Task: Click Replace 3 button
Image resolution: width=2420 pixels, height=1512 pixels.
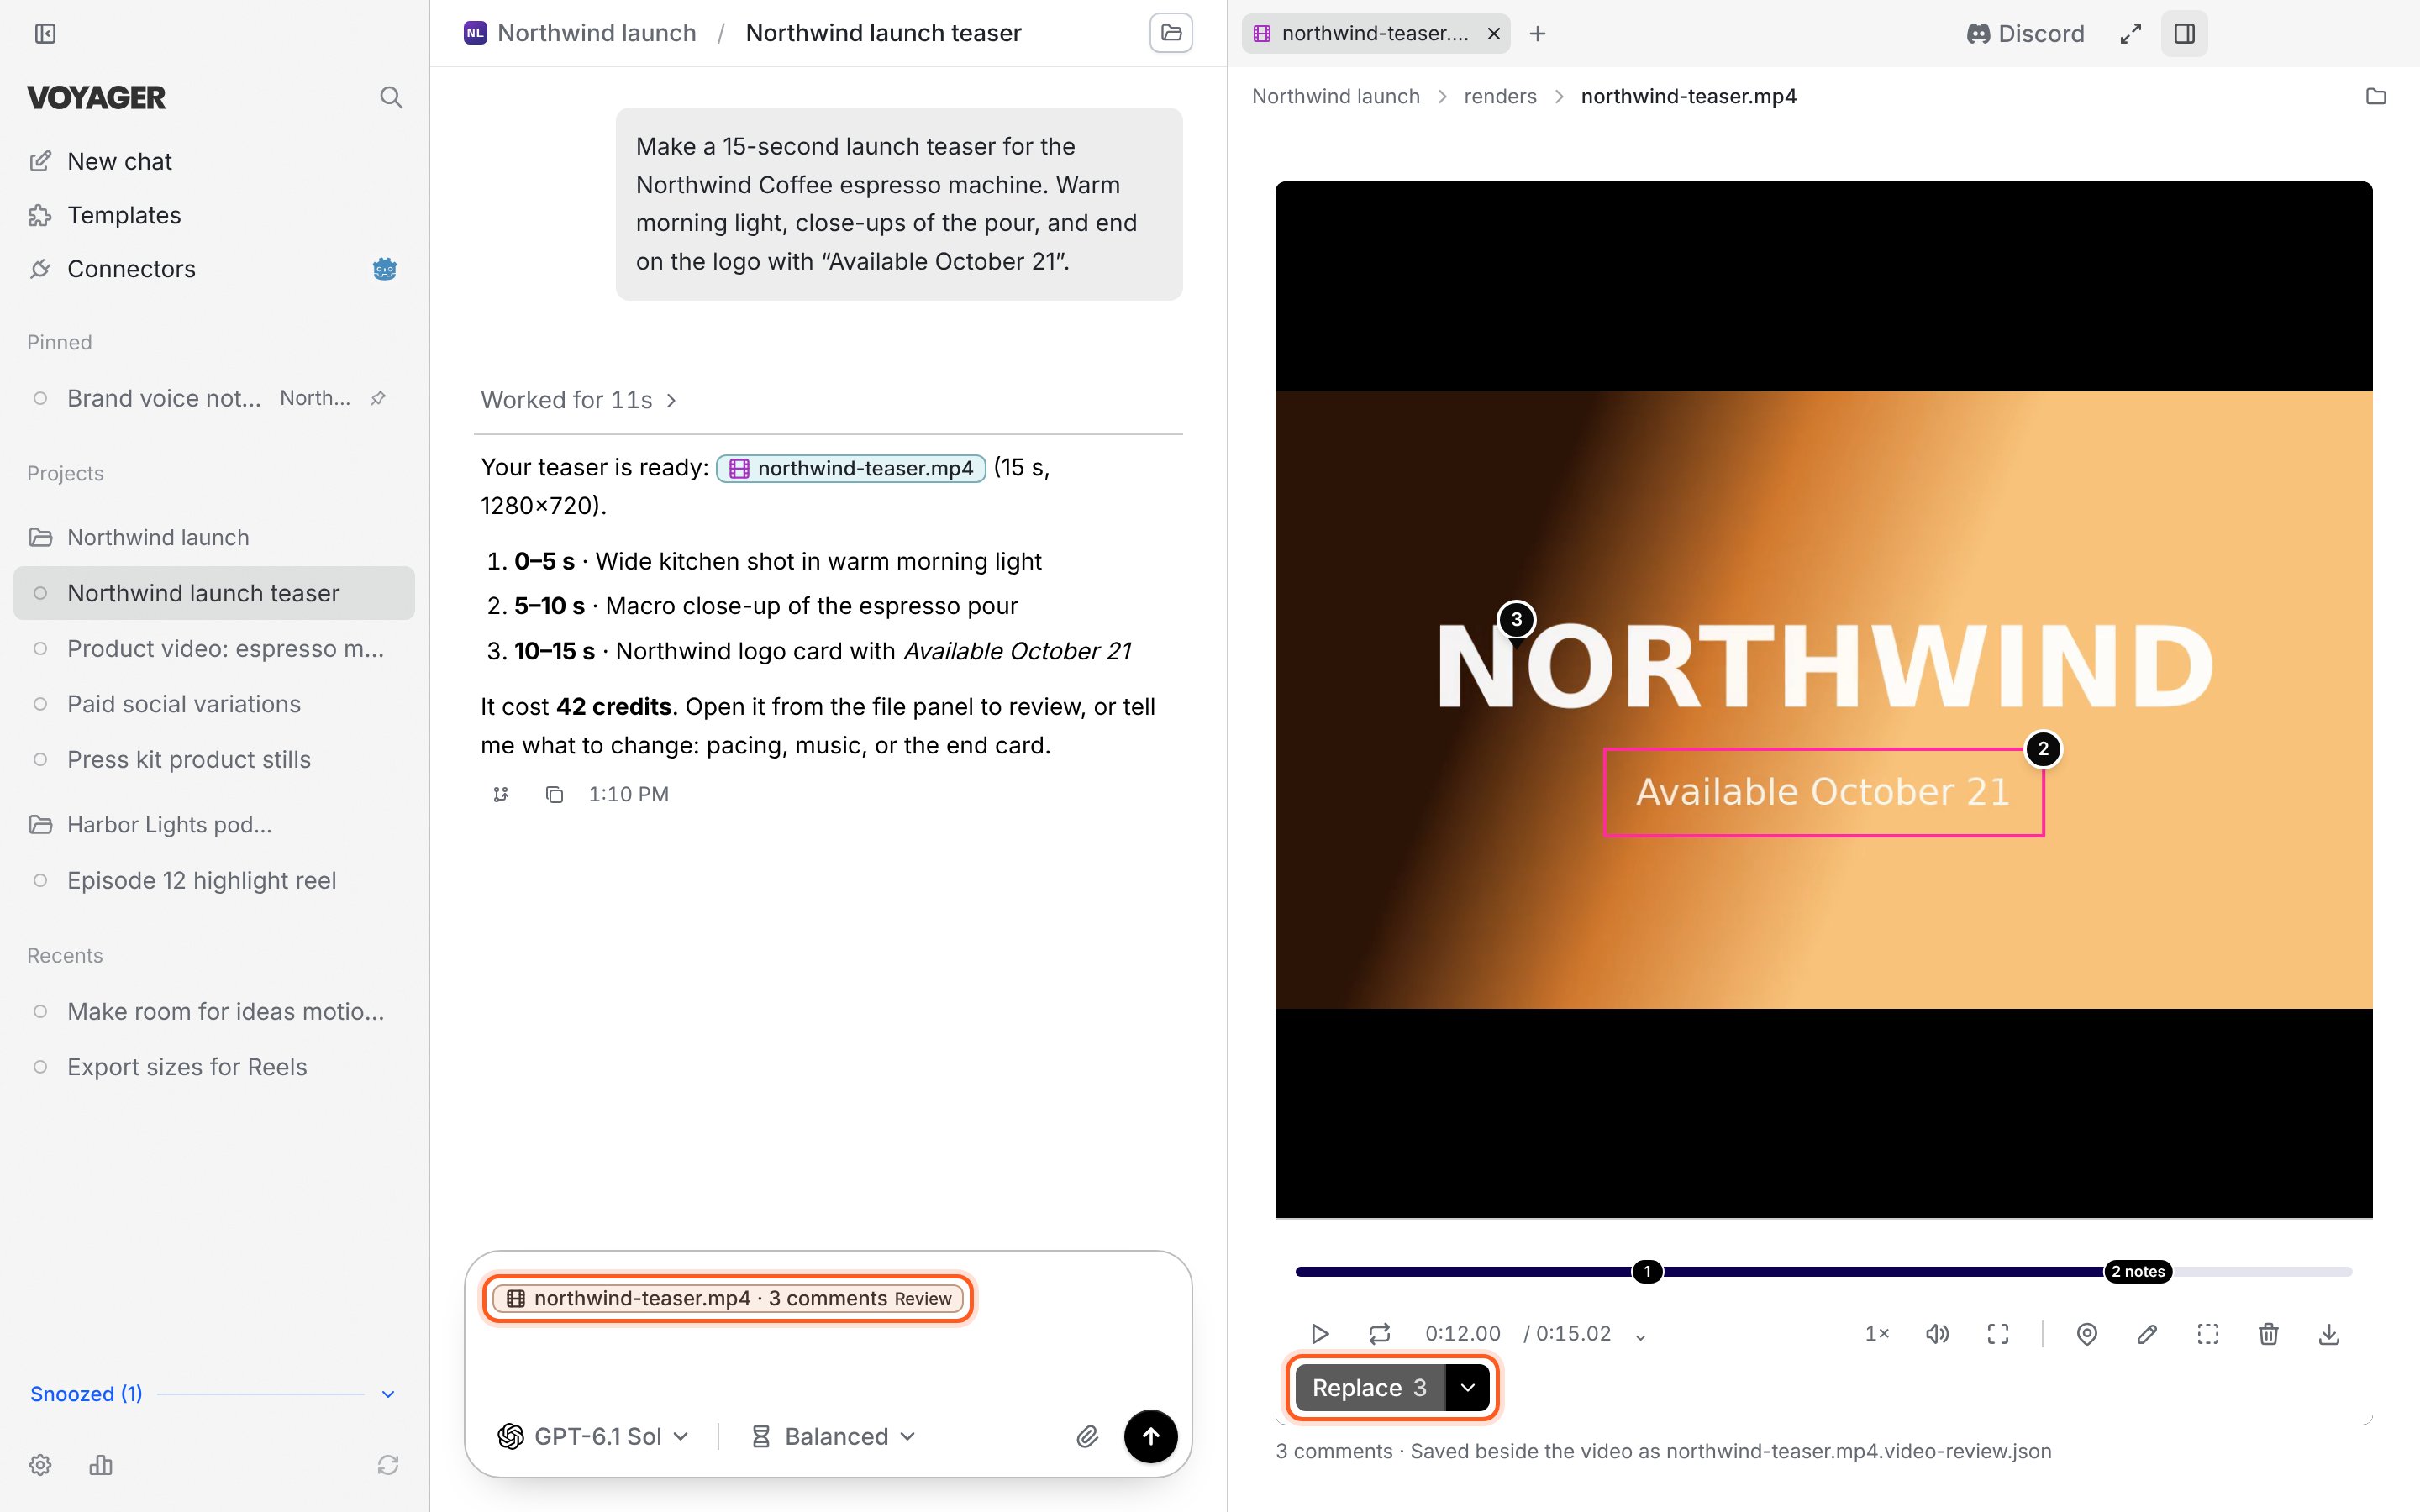Action: pos(1369,1388)
